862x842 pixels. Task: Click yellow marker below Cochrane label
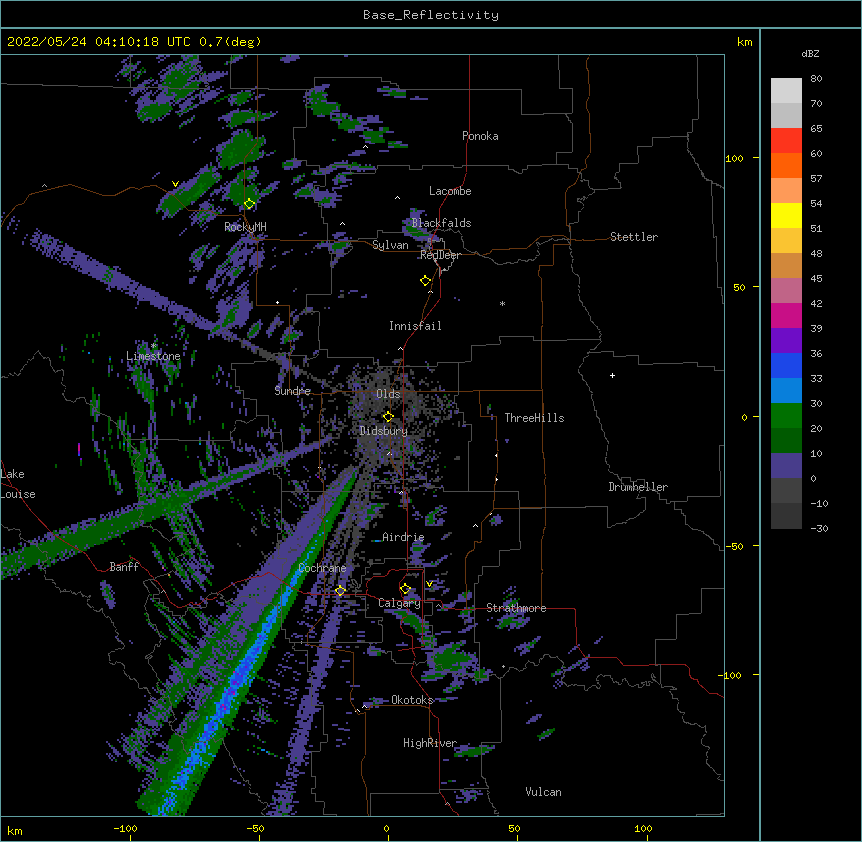tap(340, 591)
